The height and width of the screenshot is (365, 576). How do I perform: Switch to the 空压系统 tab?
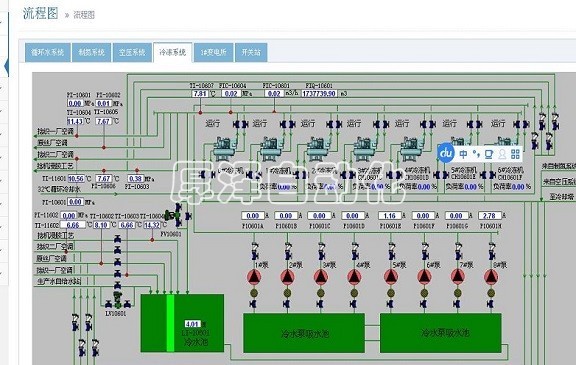(132, 53)
